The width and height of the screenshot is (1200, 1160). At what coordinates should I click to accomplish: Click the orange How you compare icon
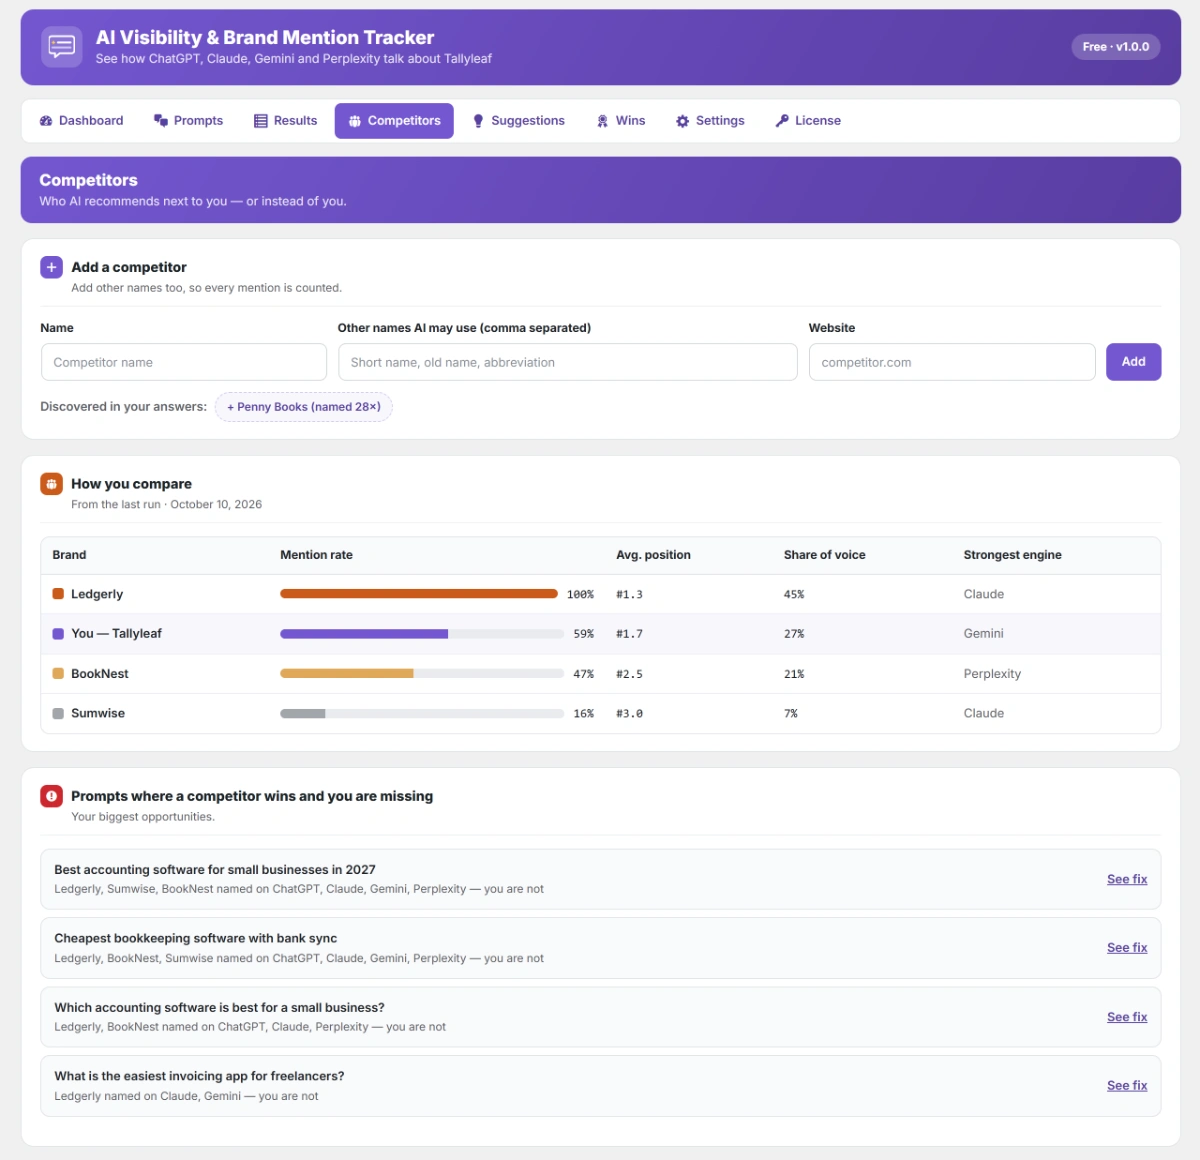pos(51,484)
